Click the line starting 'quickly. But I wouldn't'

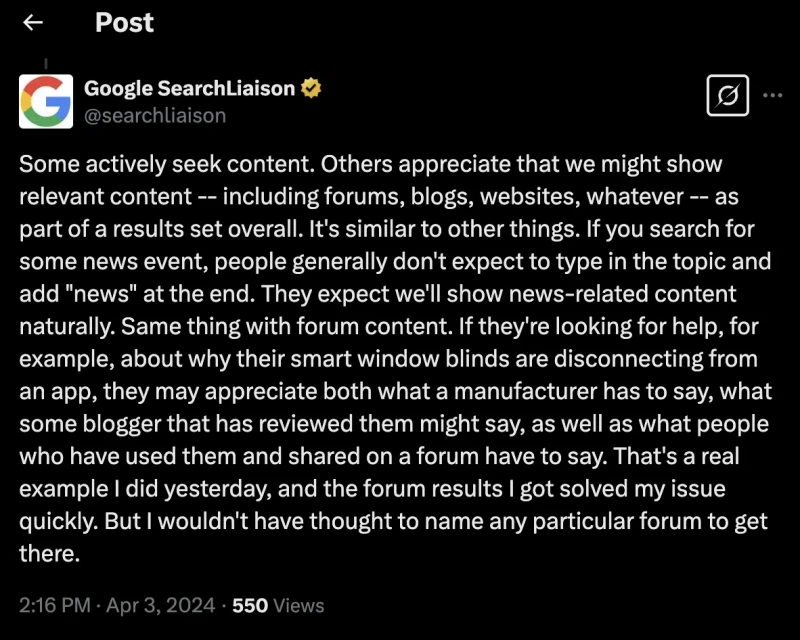(x=393, y=522)
